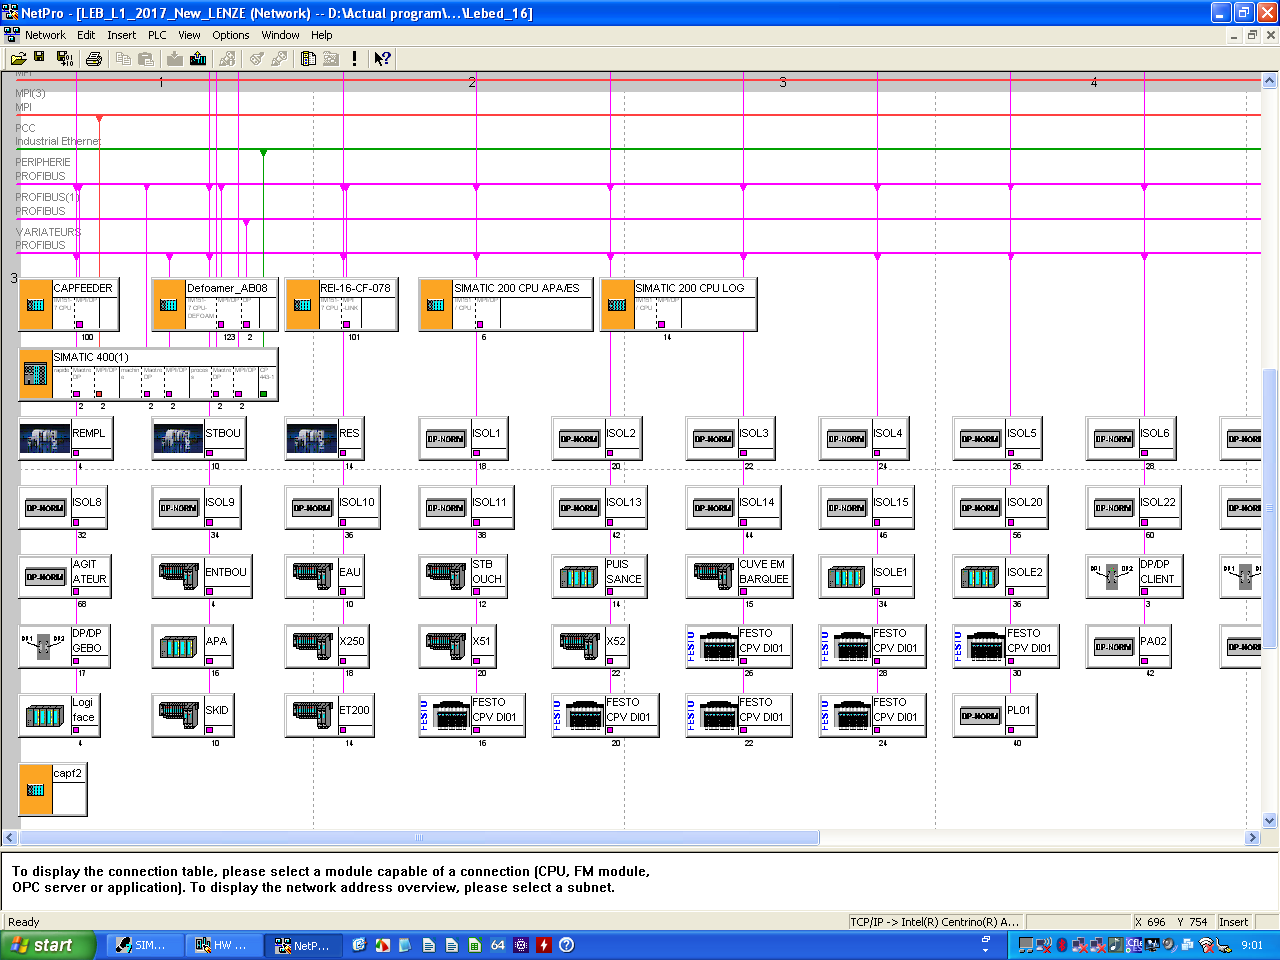Click the X250 node name
Screen dimensions: 1280x960
pyautogui.click(x=352, y=641)
